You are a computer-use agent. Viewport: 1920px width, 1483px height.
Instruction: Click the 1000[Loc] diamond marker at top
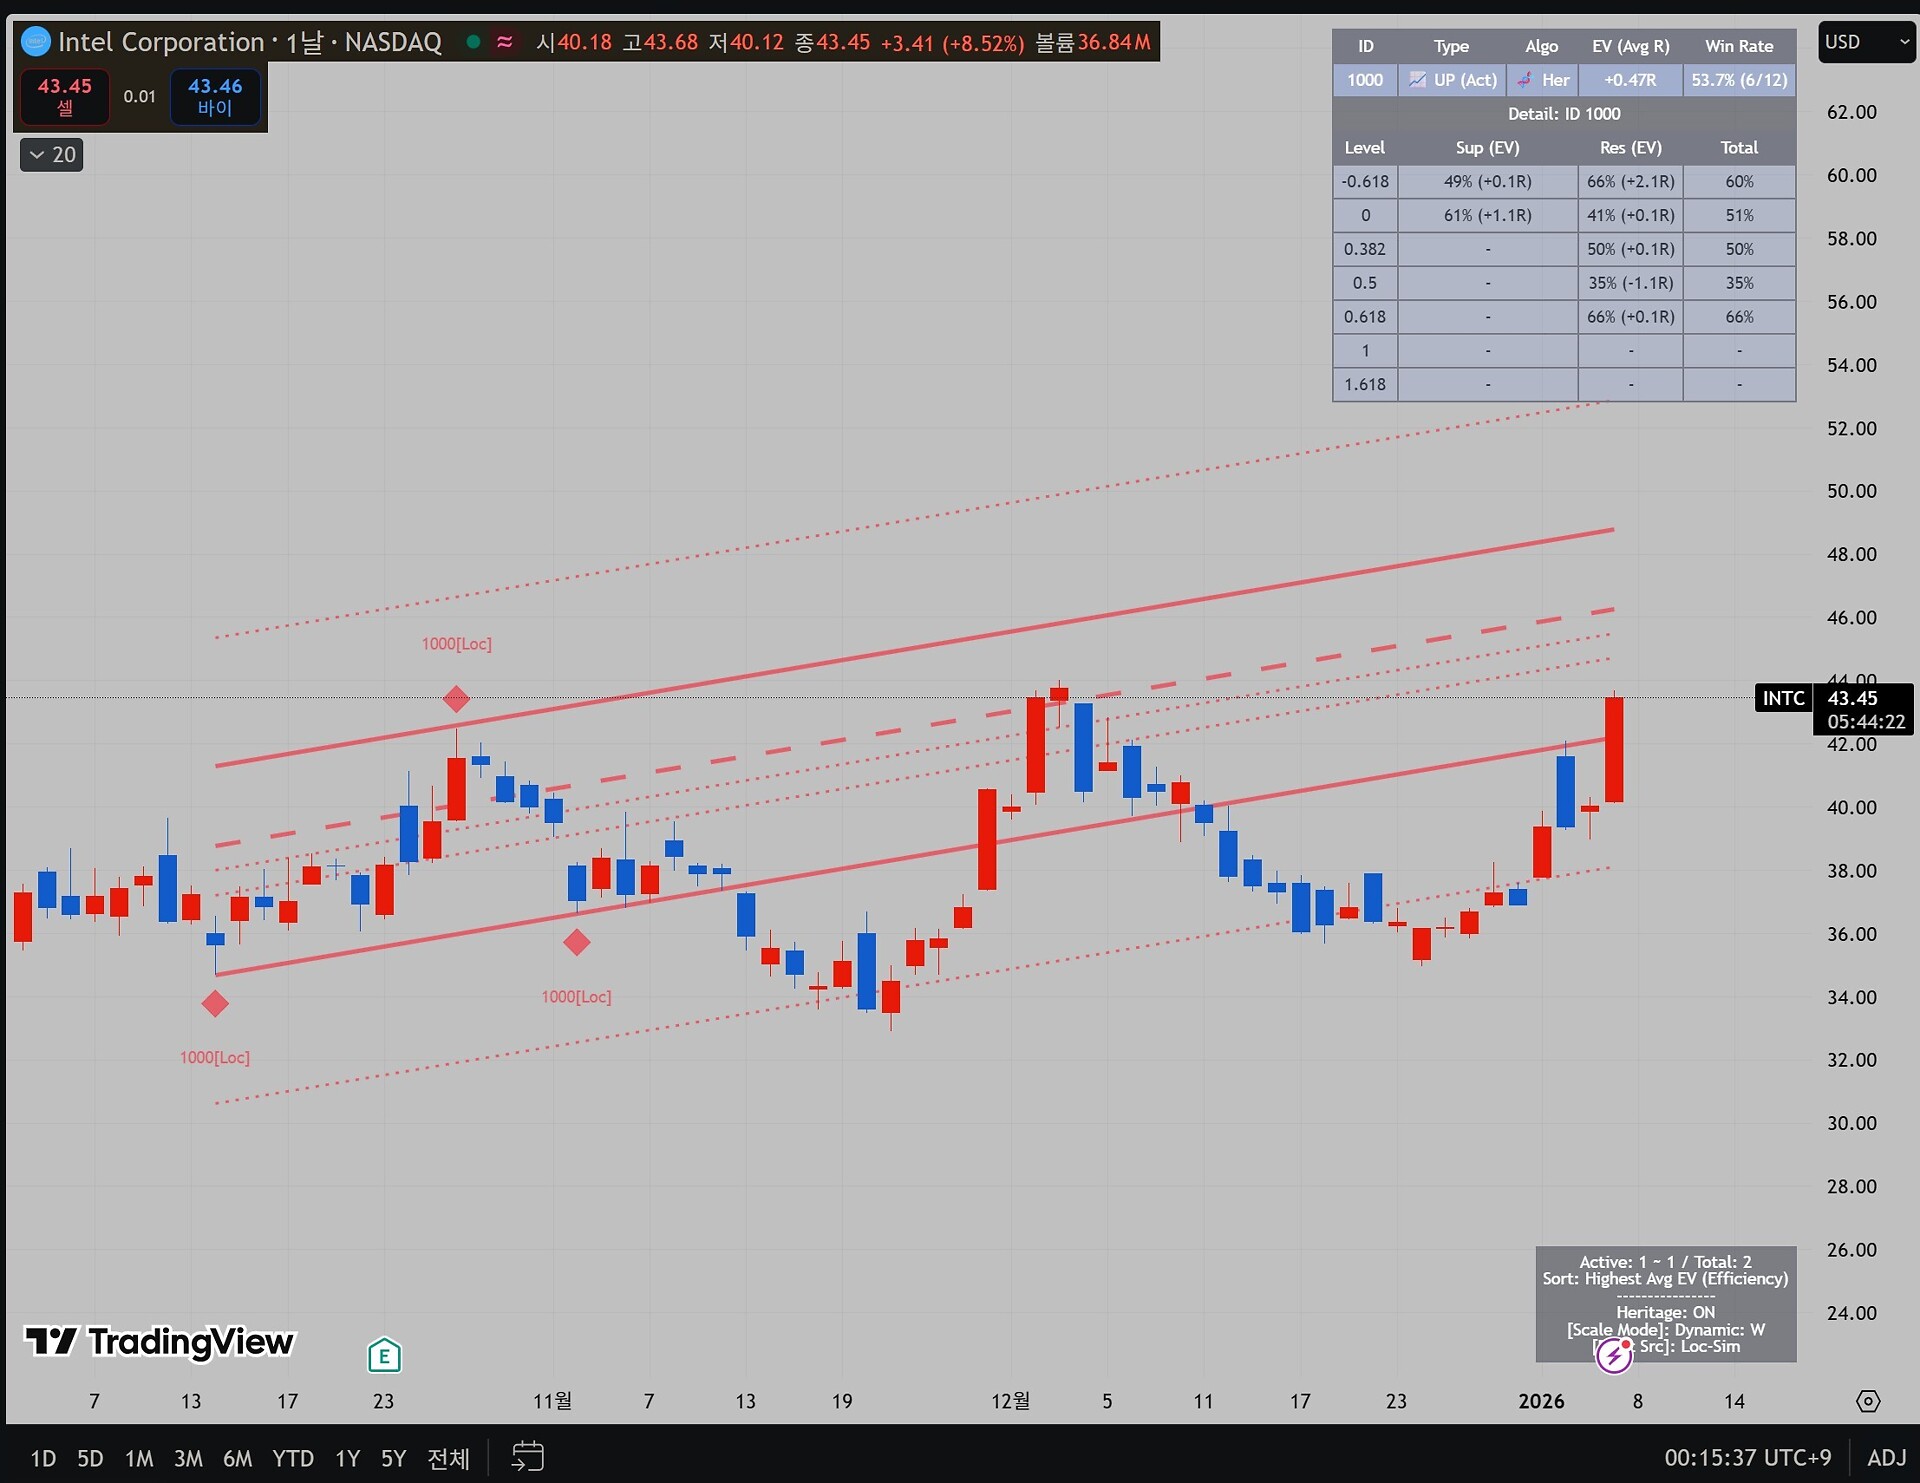tap(456, 699)
